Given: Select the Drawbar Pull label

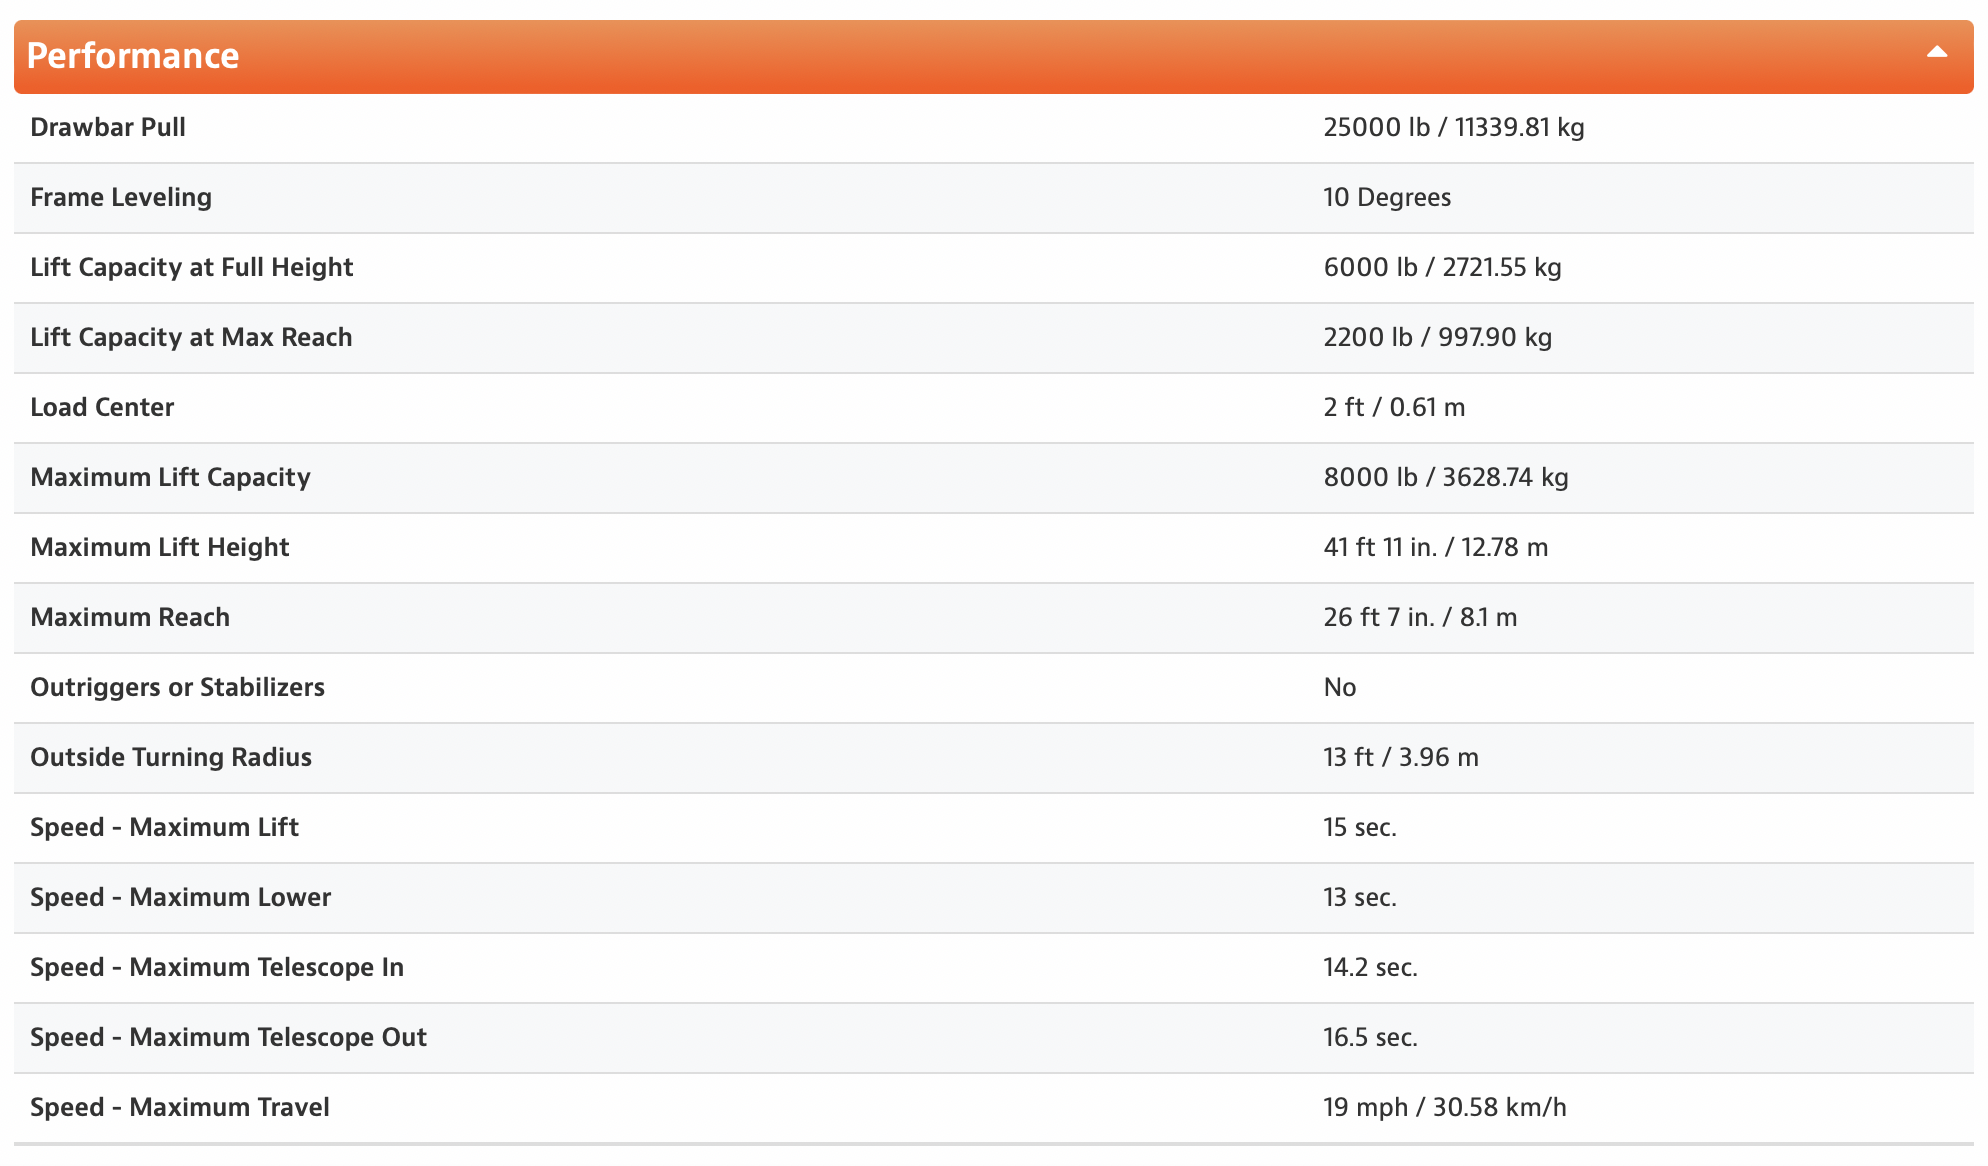Looking at the screenshot, I should point(108,128).
